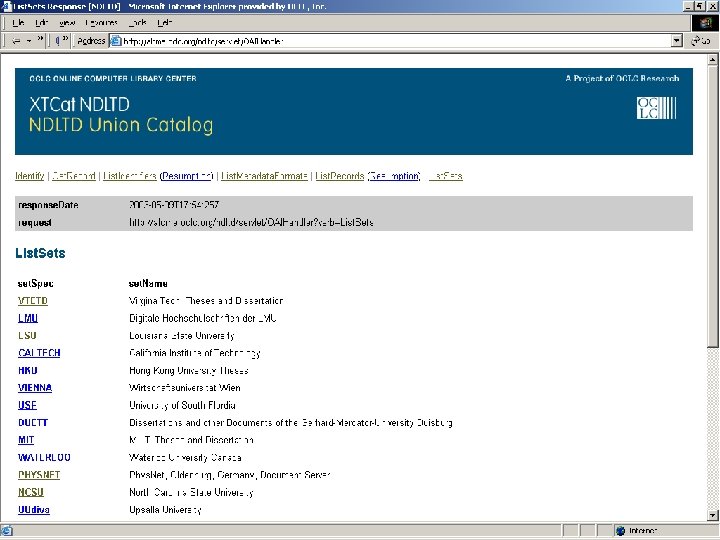This screenshot has width=720, height=540.
Task: Open the View menu
Action: (67, 22)
